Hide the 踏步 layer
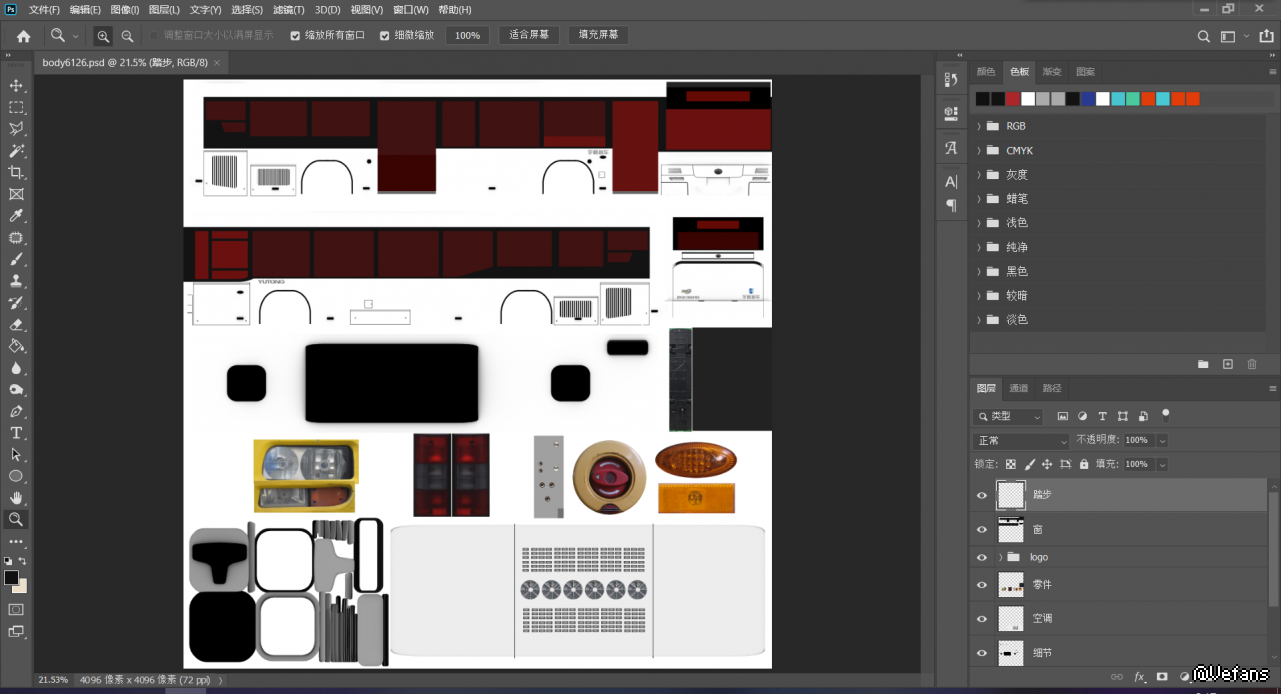The width and height of the screenshot is (1281, 694). (x=982, y=495)
